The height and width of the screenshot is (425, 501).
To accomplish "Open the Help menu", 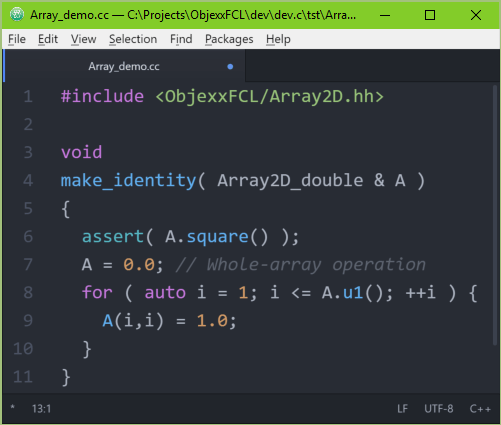I will coord(278,39).
